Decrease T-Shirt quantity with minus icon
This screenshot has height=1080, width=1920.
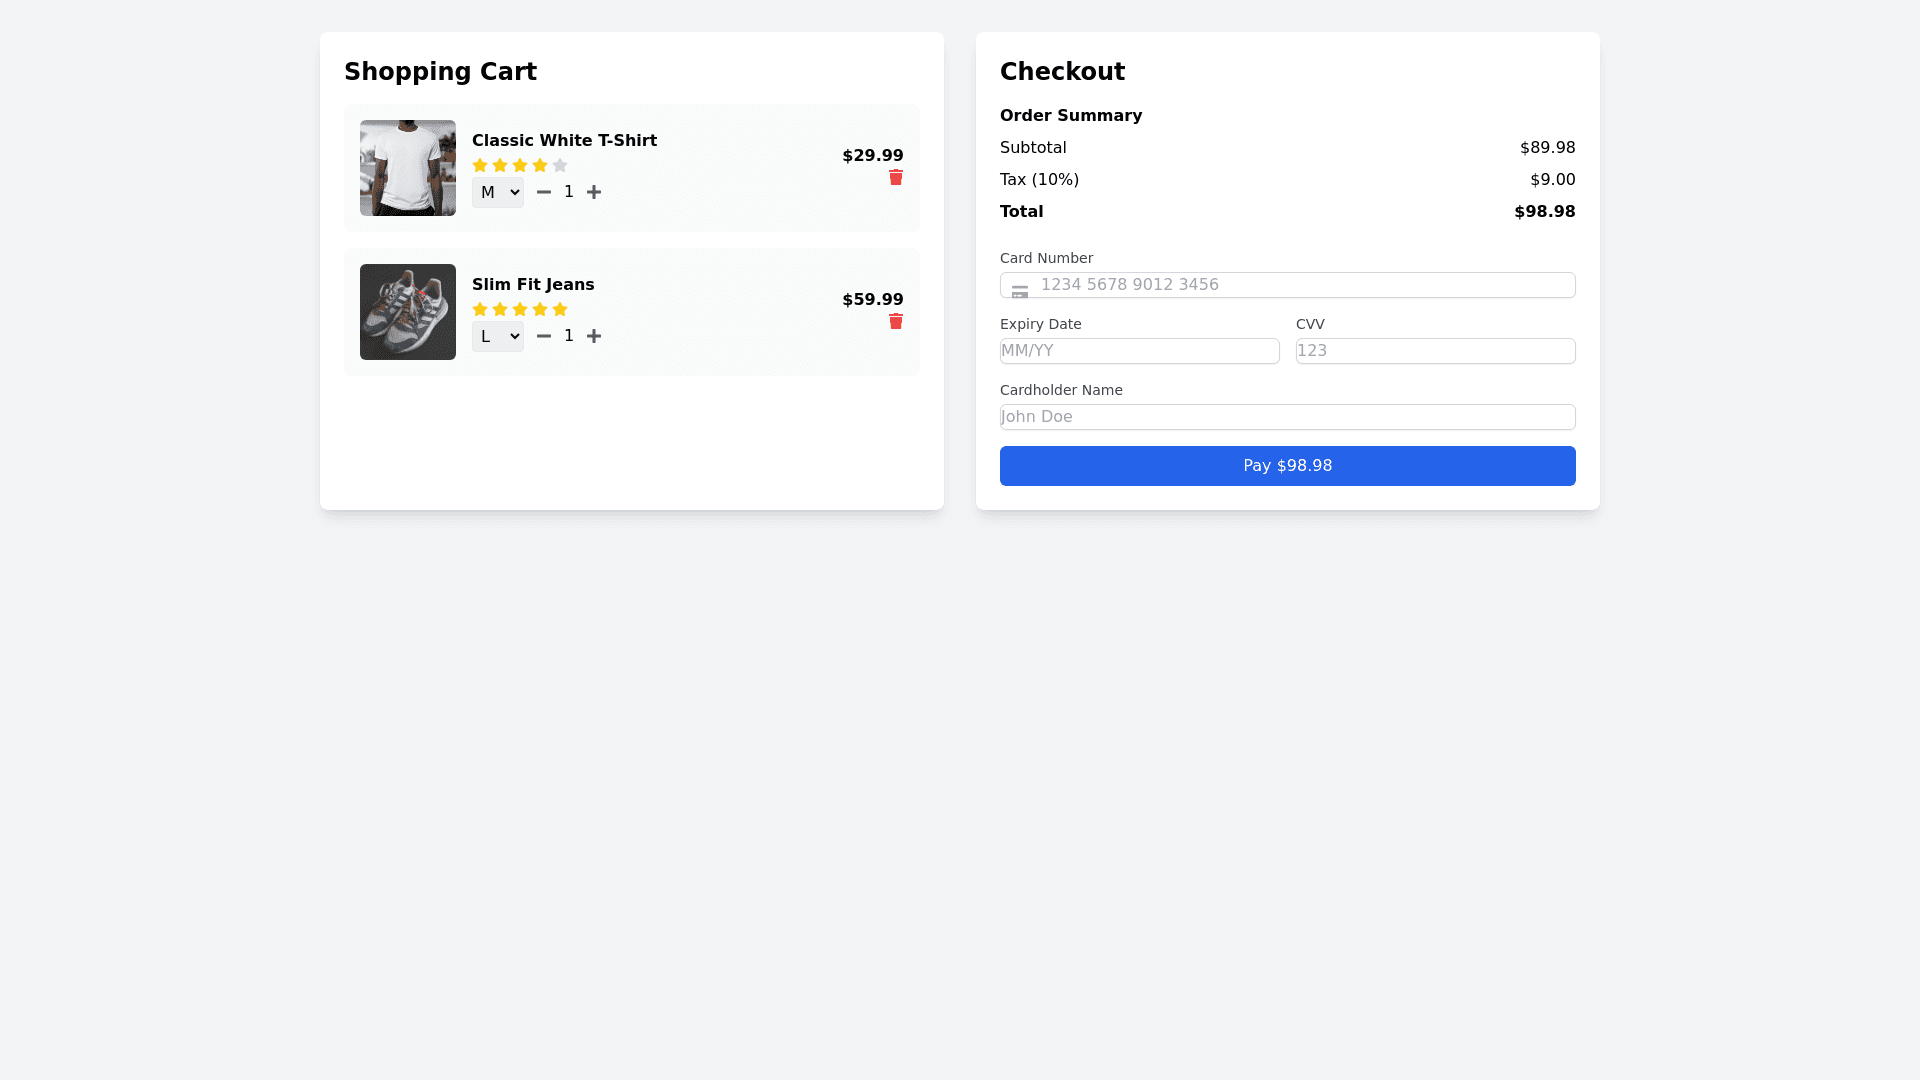pyautogui.click(x=544, y=192)
